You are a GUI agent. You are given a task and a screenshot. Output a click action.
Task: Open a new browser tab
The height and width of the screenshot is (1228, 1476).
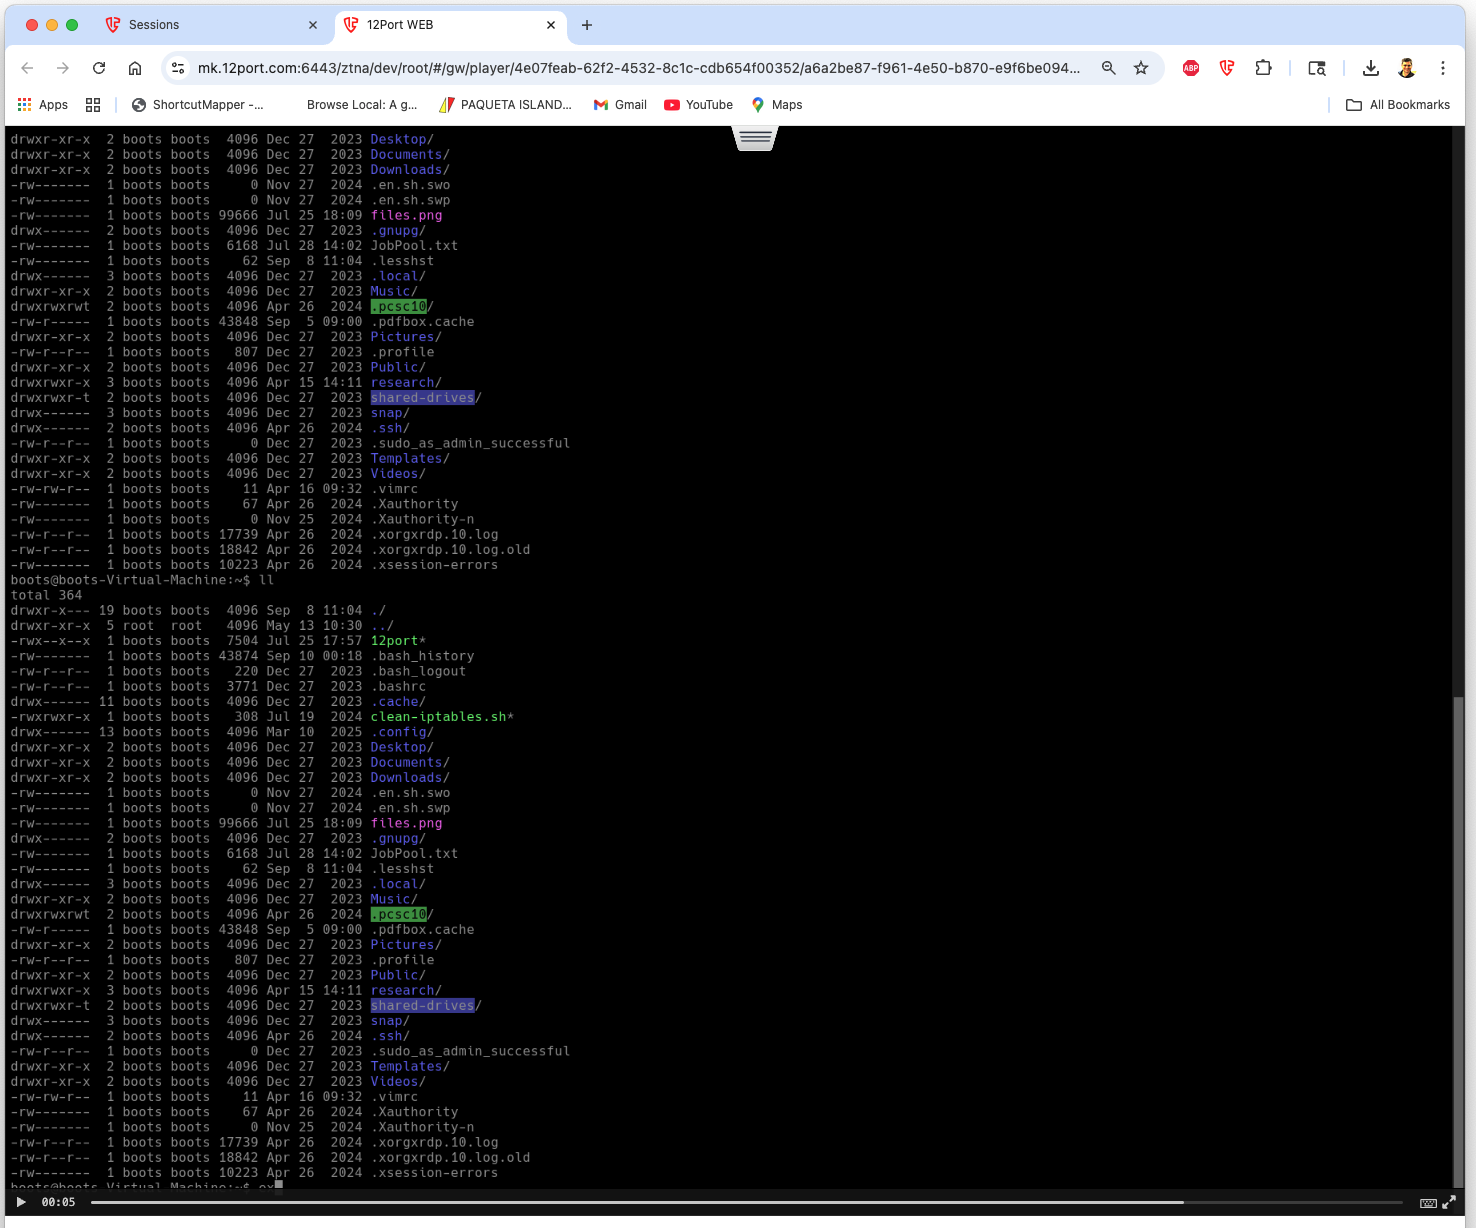coord(587,25)
